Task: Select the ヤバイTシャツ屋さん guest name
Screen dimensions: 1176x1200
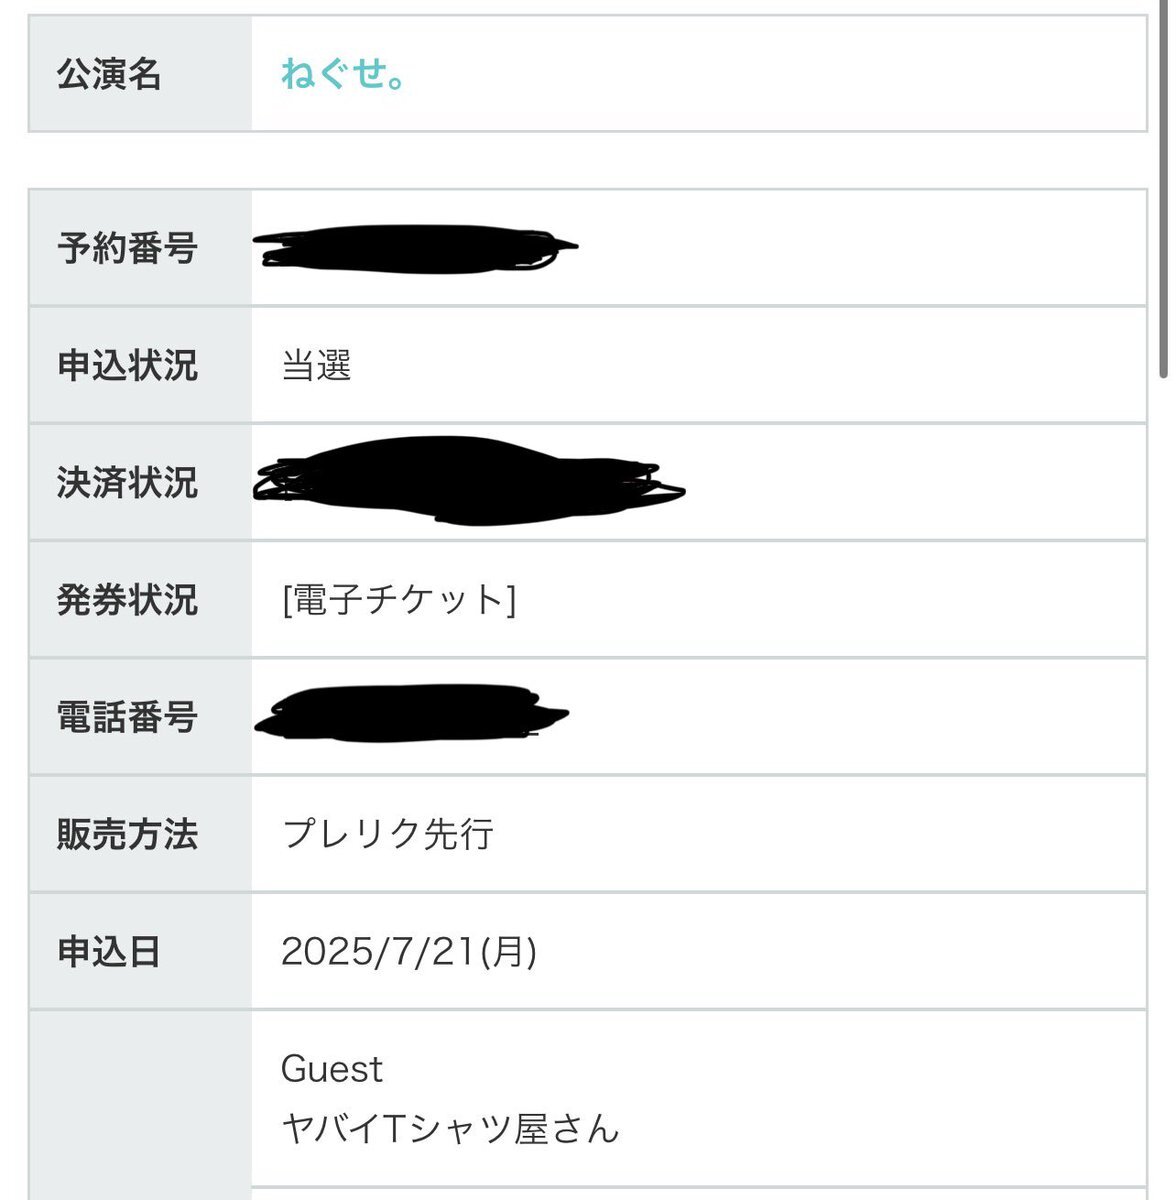Action: 451,1128
